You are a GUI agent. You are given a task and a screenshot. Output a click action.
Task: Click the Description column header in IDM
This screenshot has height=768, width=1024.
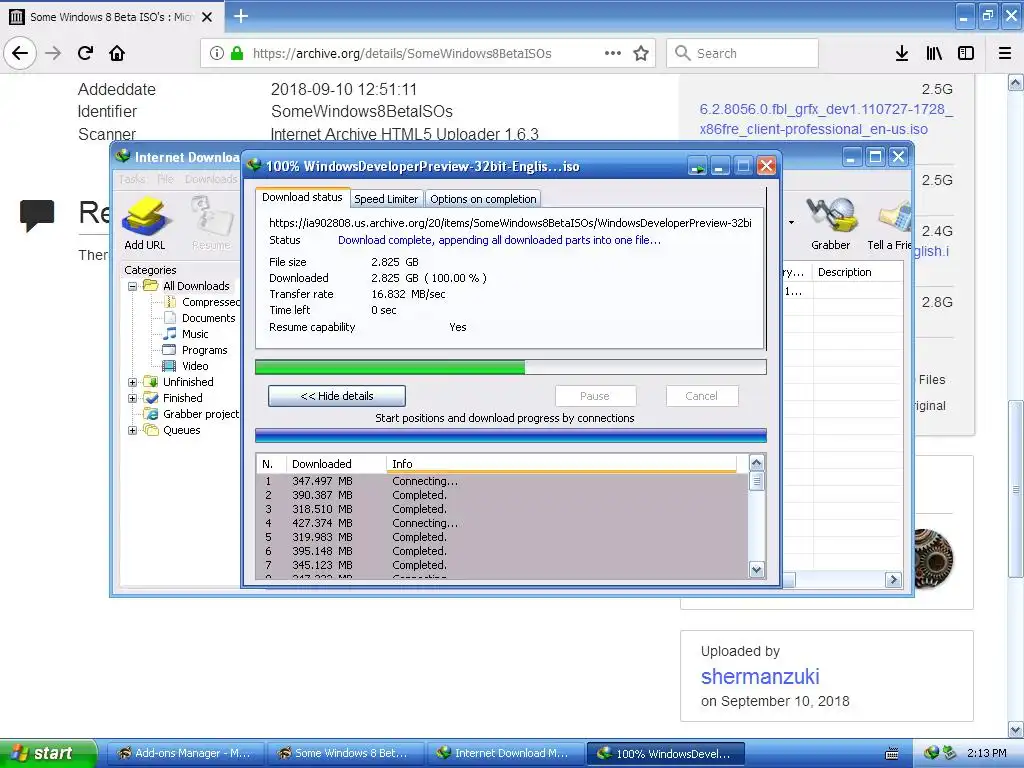[858, 272]
